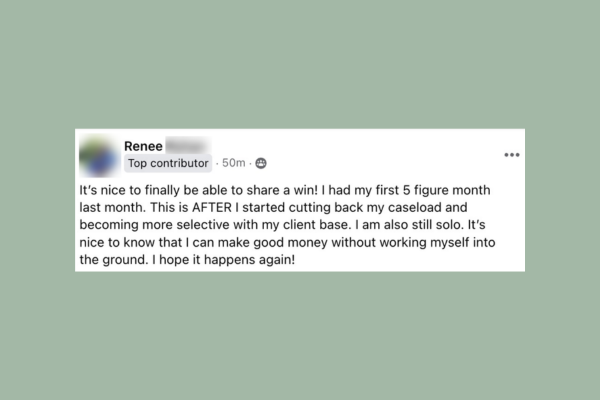The height and width of the screenshot is (400, 600).
Task: Open the profile via the name Renee
Action: click(142, 146)
